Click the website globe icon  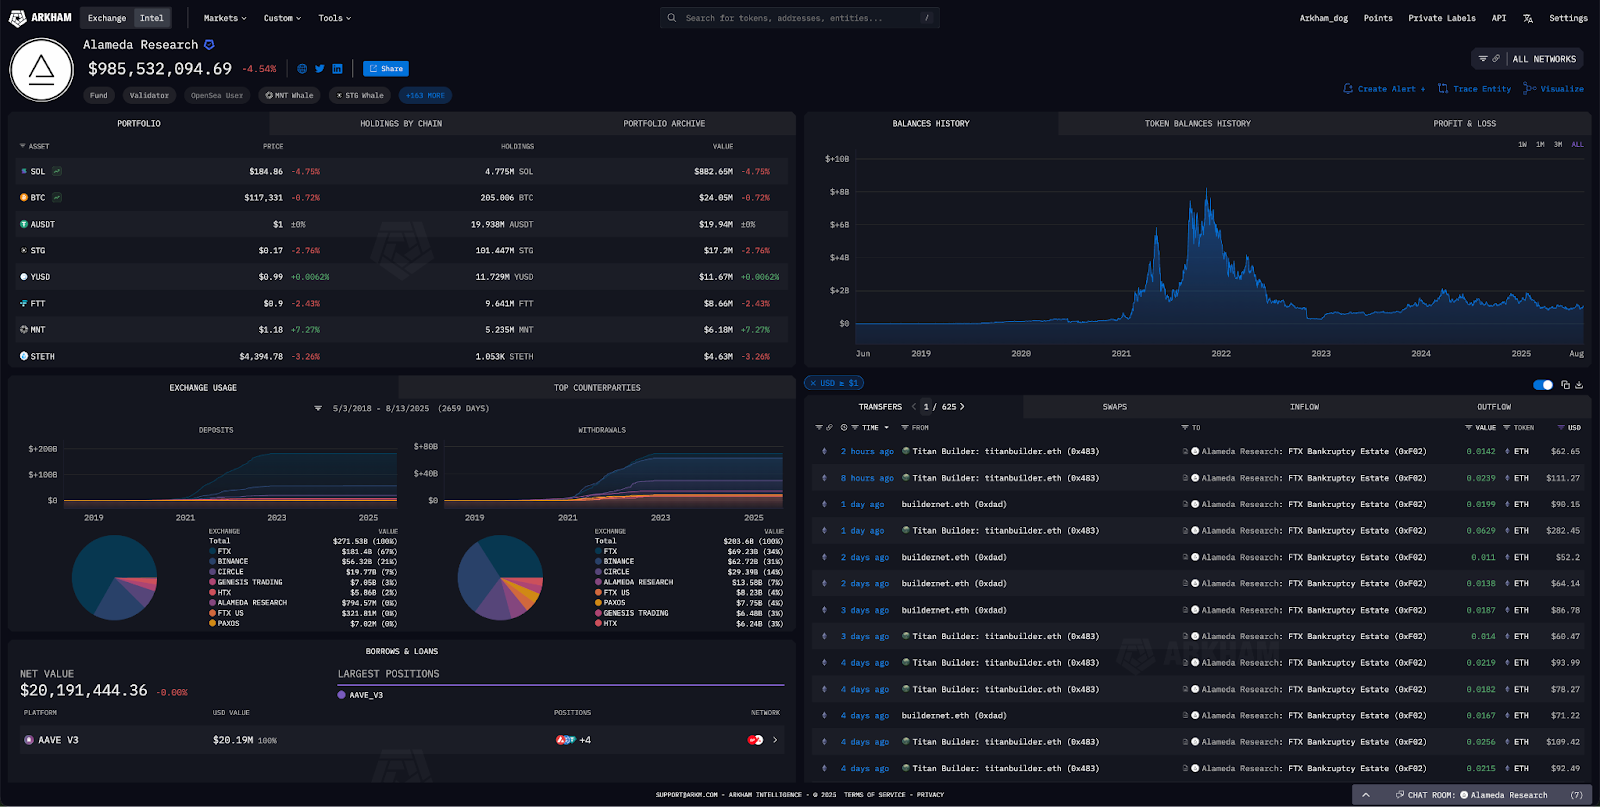pos(302,69)
